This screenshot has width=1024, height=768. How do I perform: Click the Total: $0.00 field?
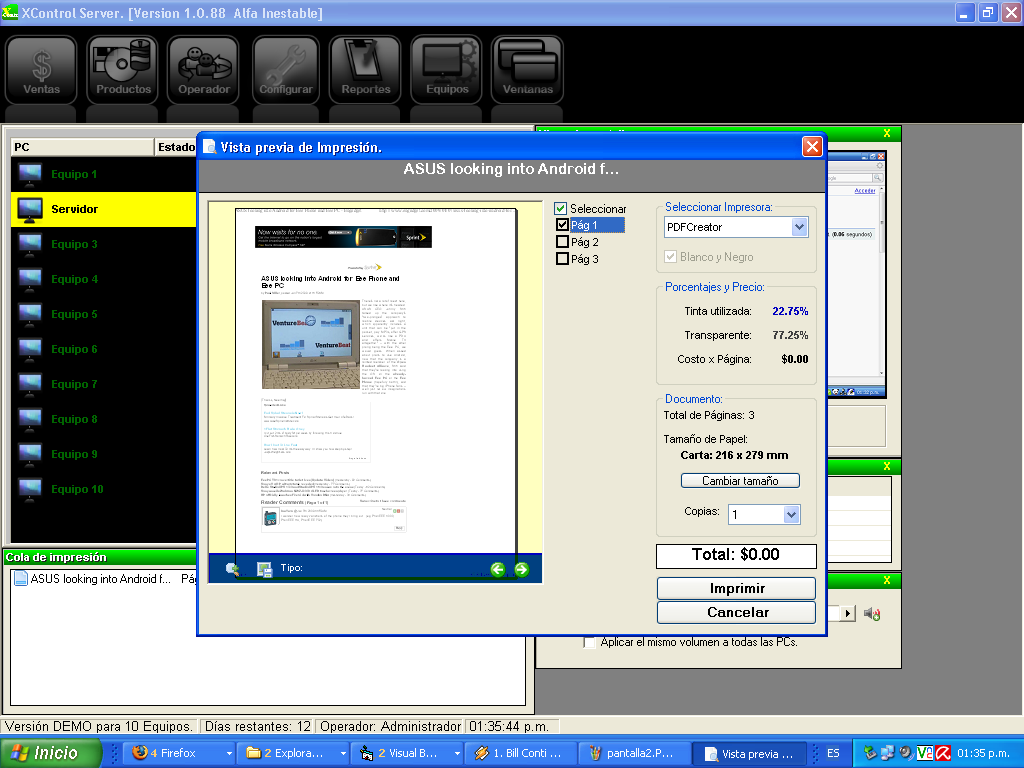click(x=736, y=556)
